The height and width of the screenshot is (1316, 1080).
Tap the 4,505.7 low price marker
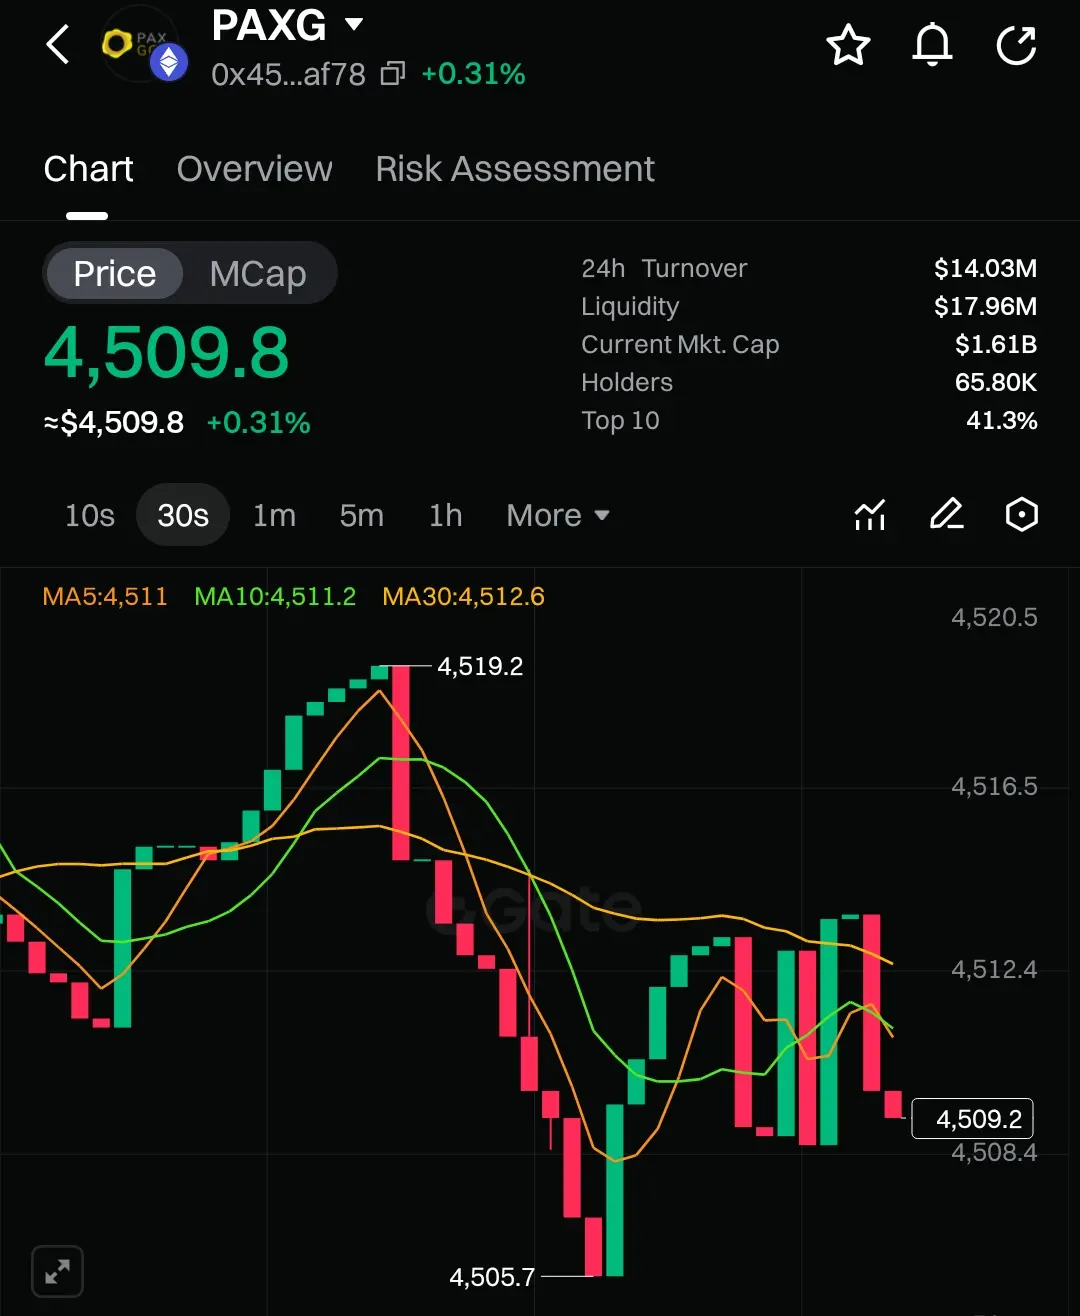492,1277
